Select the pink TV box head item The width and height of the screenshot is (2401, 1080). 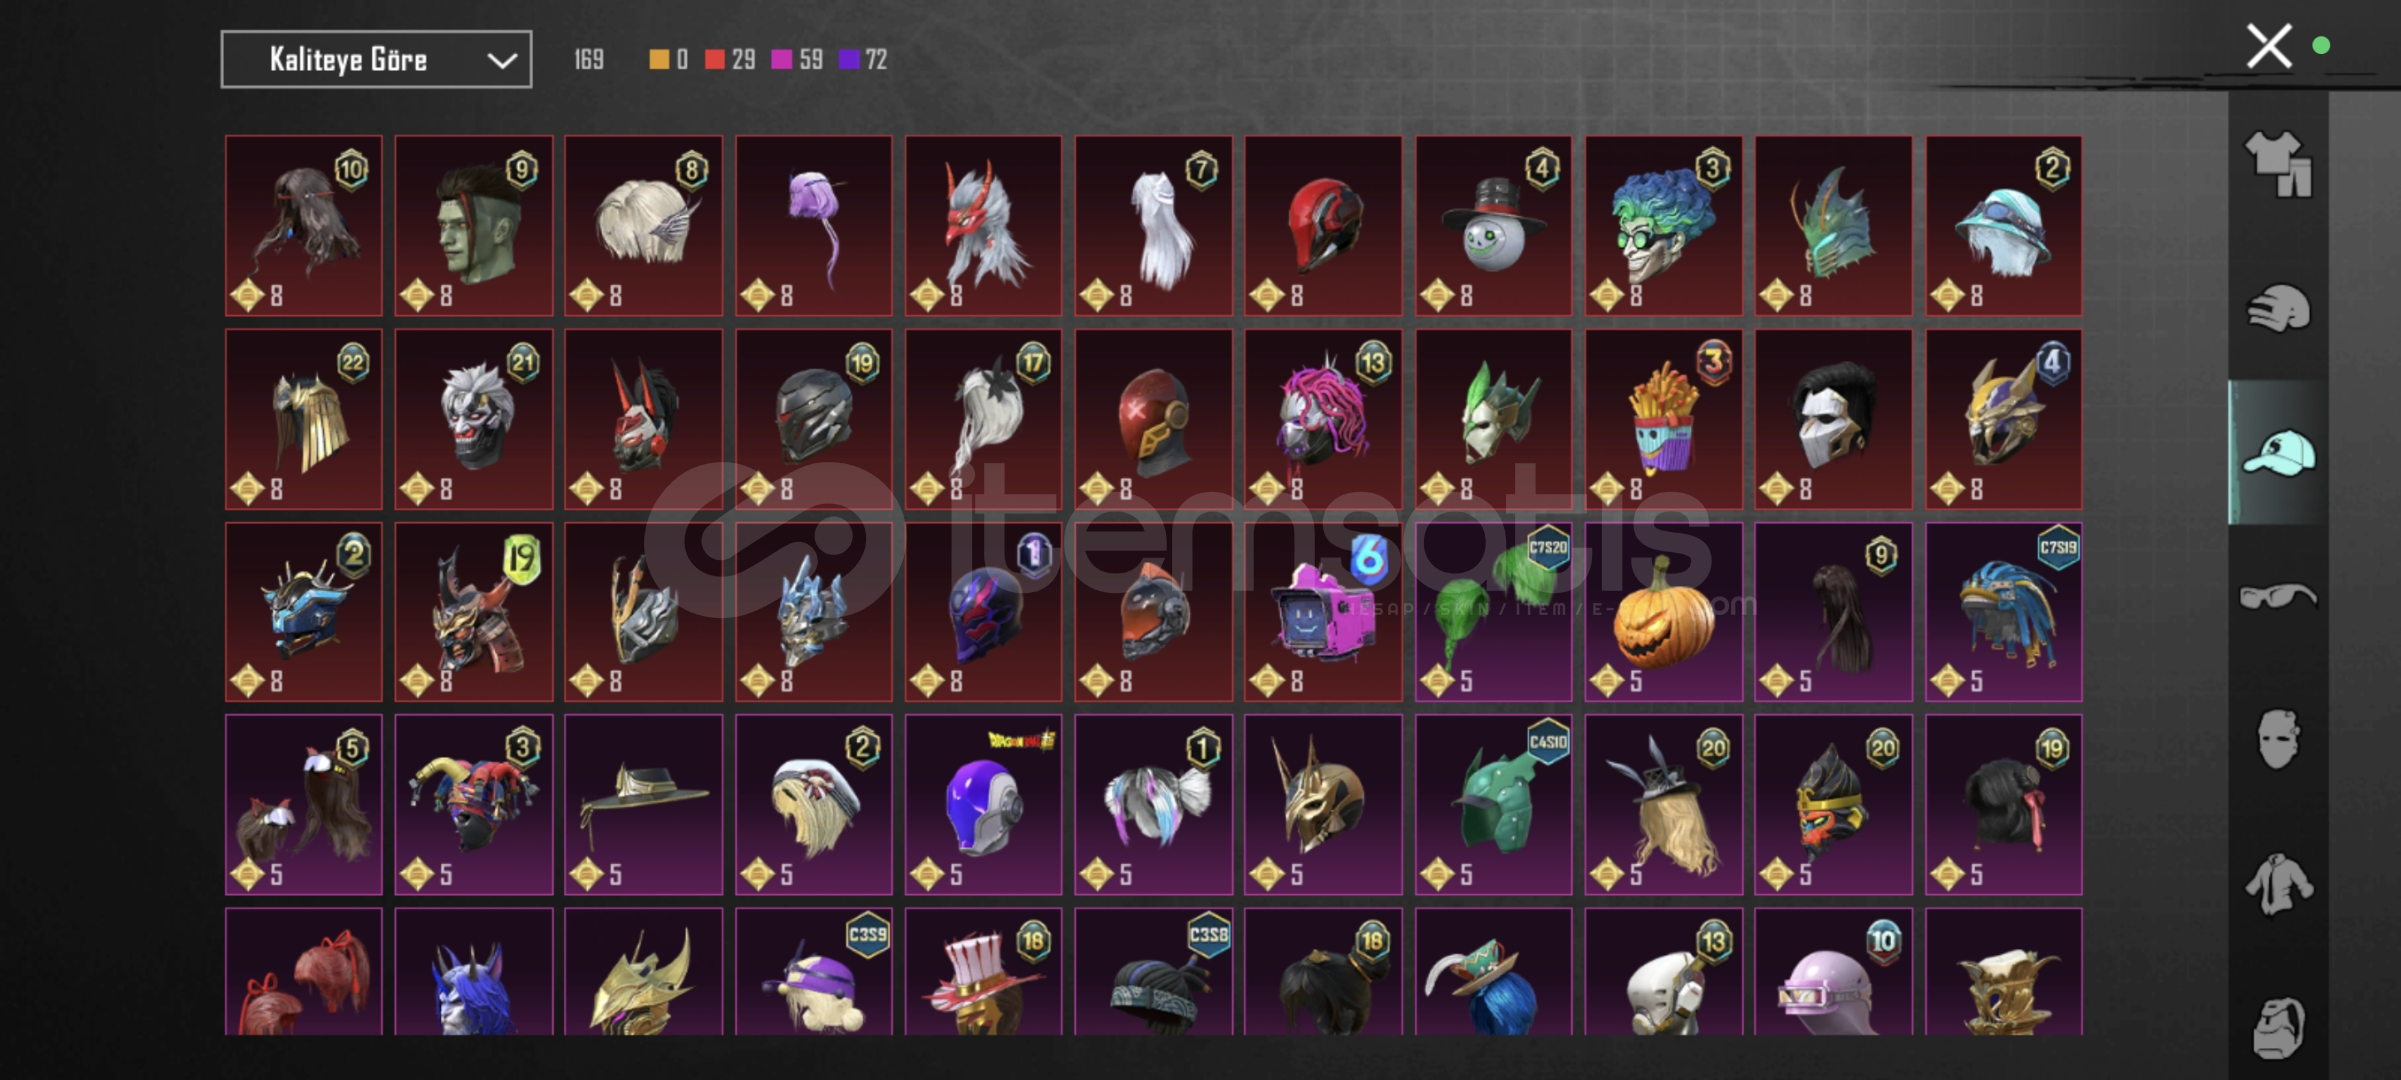point(1323,612)
